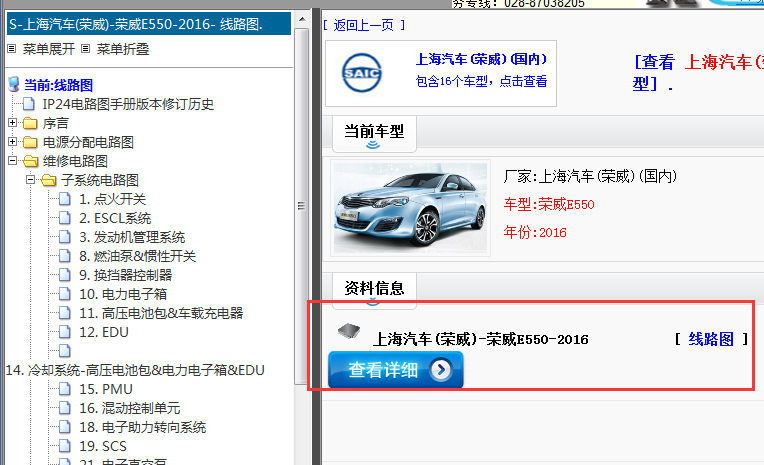Click 菜单折叠 to collapse all menus
This screenshot has height=465, width=764.
[x=123, y=49]
